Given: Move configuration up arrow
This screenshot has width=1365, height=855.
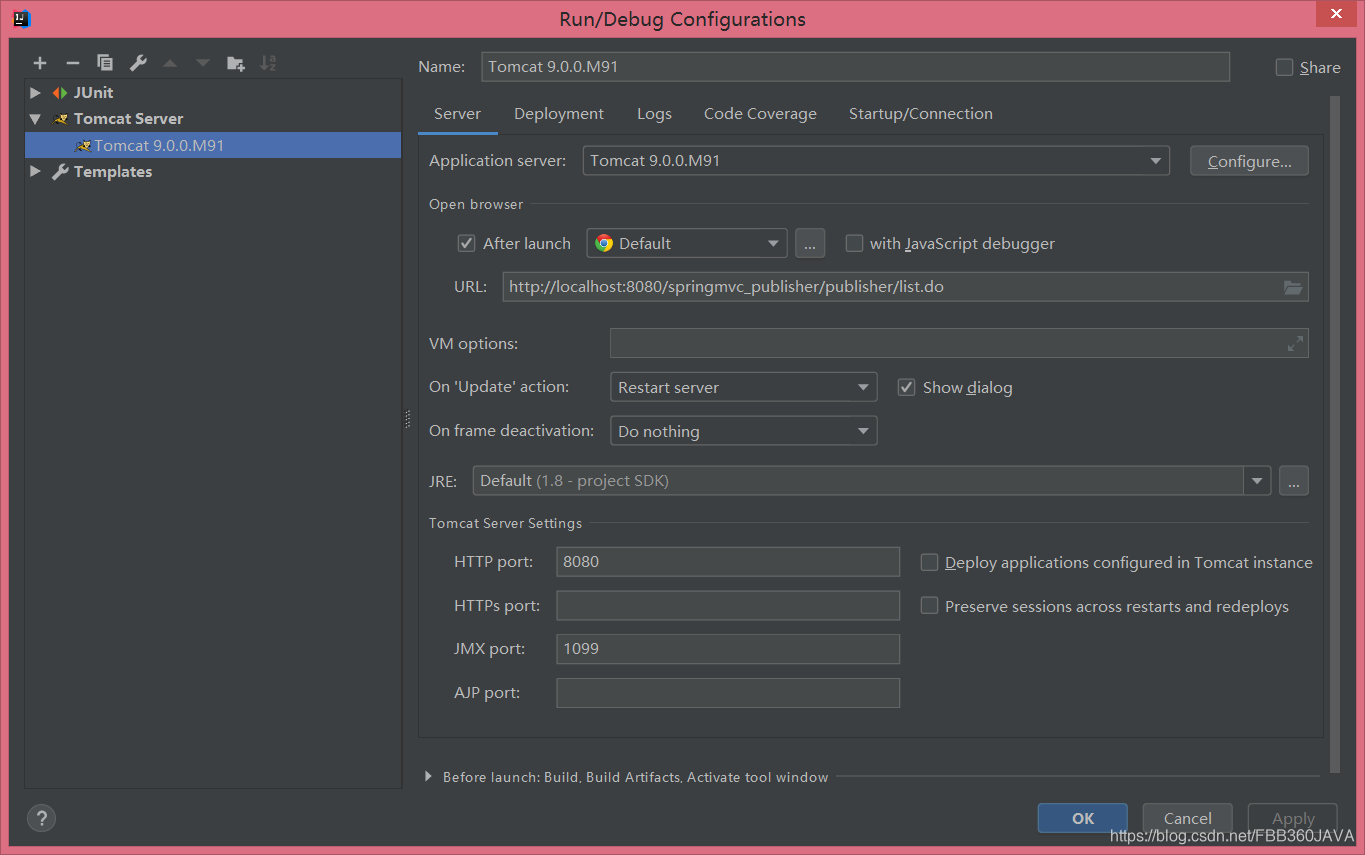Looking at the screenshot, I should [x=170, y=63].
